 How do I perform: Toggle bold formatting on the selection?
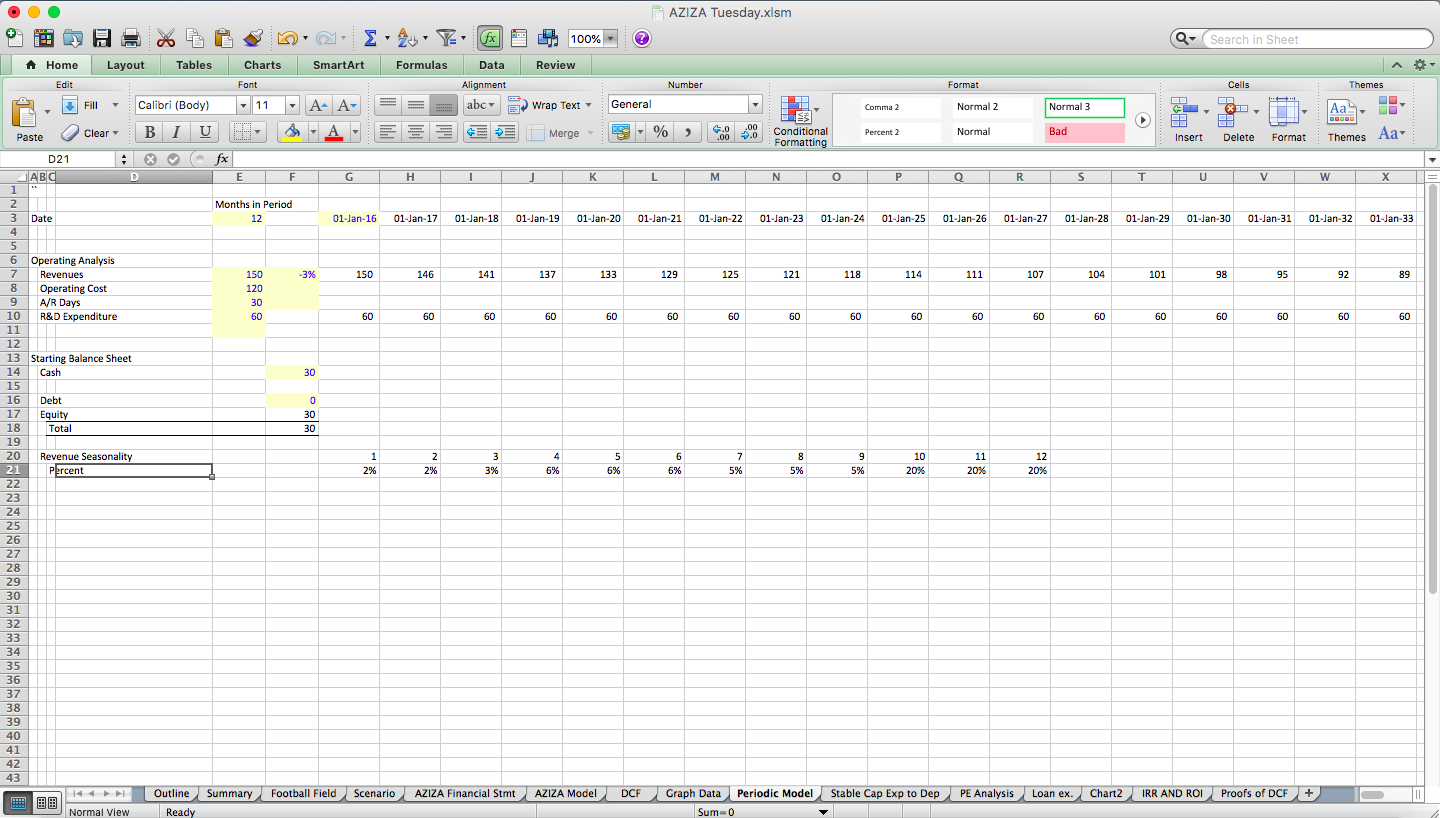[x=149, y=131]
